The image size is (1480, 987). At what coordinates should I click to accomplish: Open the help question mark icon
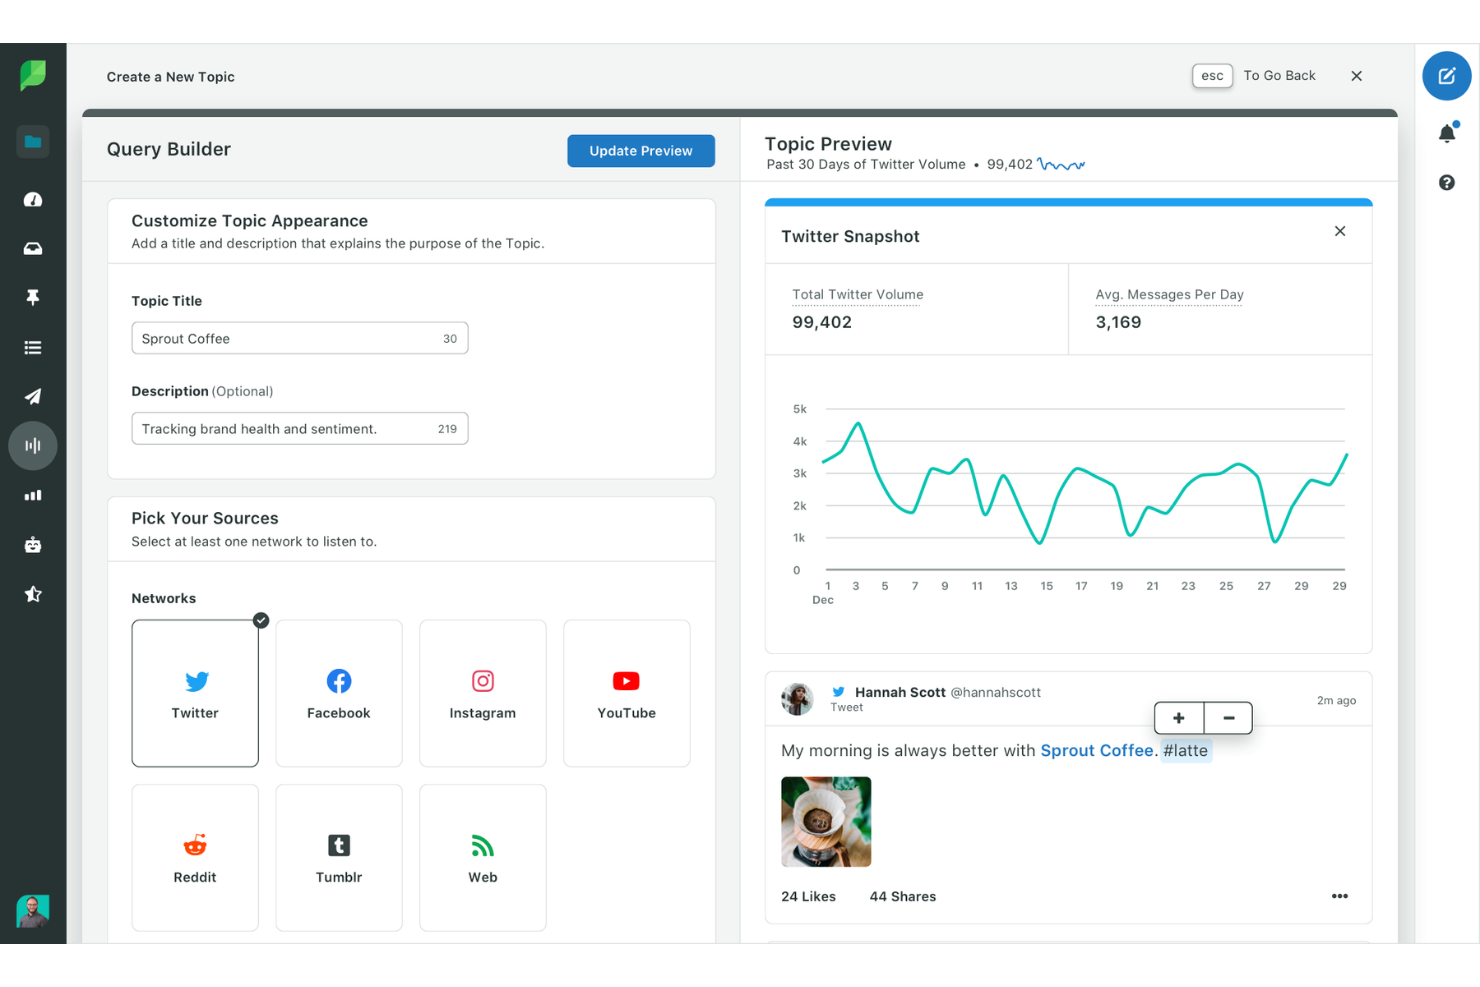[x=1447, y=183]
